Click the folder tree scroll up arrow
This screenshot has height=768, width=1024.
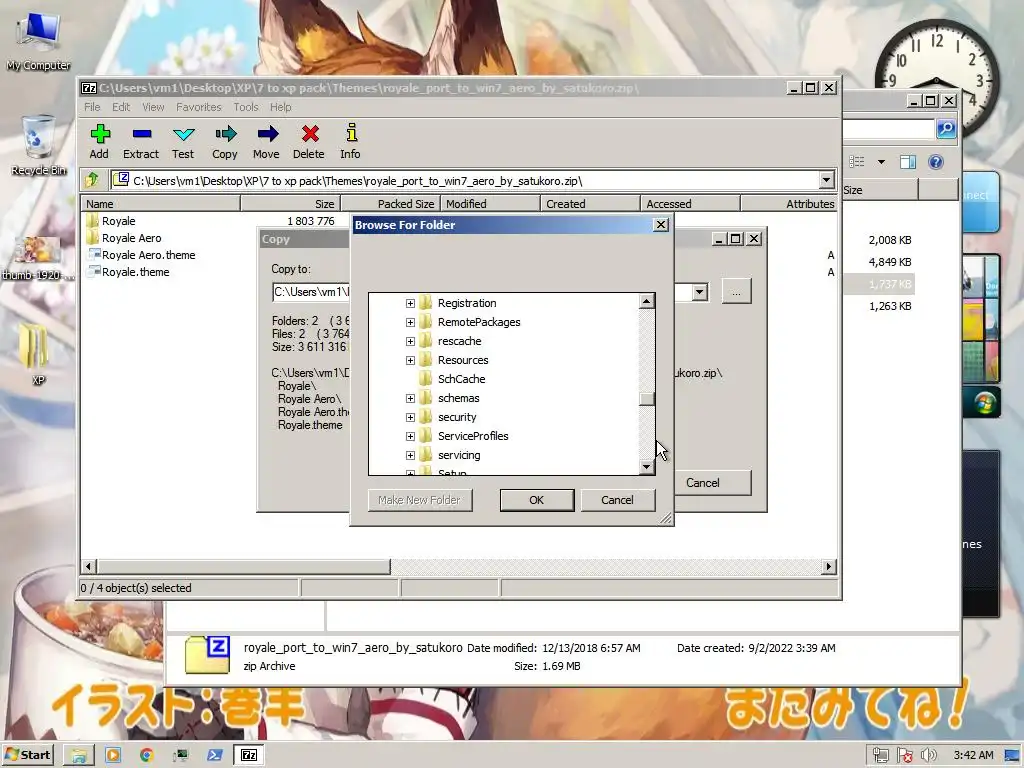pos(647,301)
